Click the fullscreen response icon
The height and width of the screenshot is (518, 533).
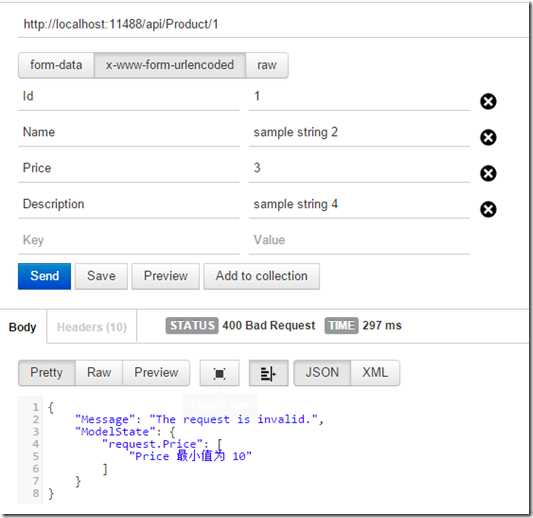click(220, 373)
